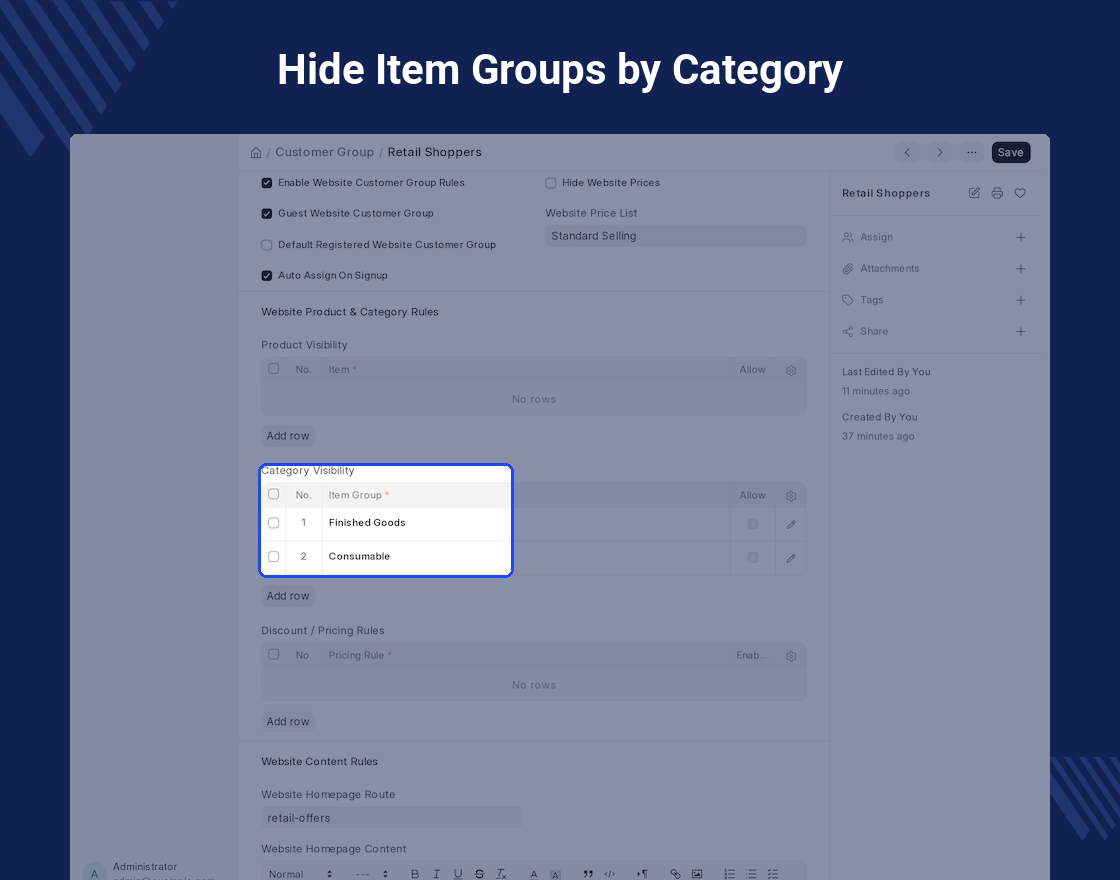The image size is (1120, 880).
Task: Toggle Allow for Consumable row
Action: [753, 558]
